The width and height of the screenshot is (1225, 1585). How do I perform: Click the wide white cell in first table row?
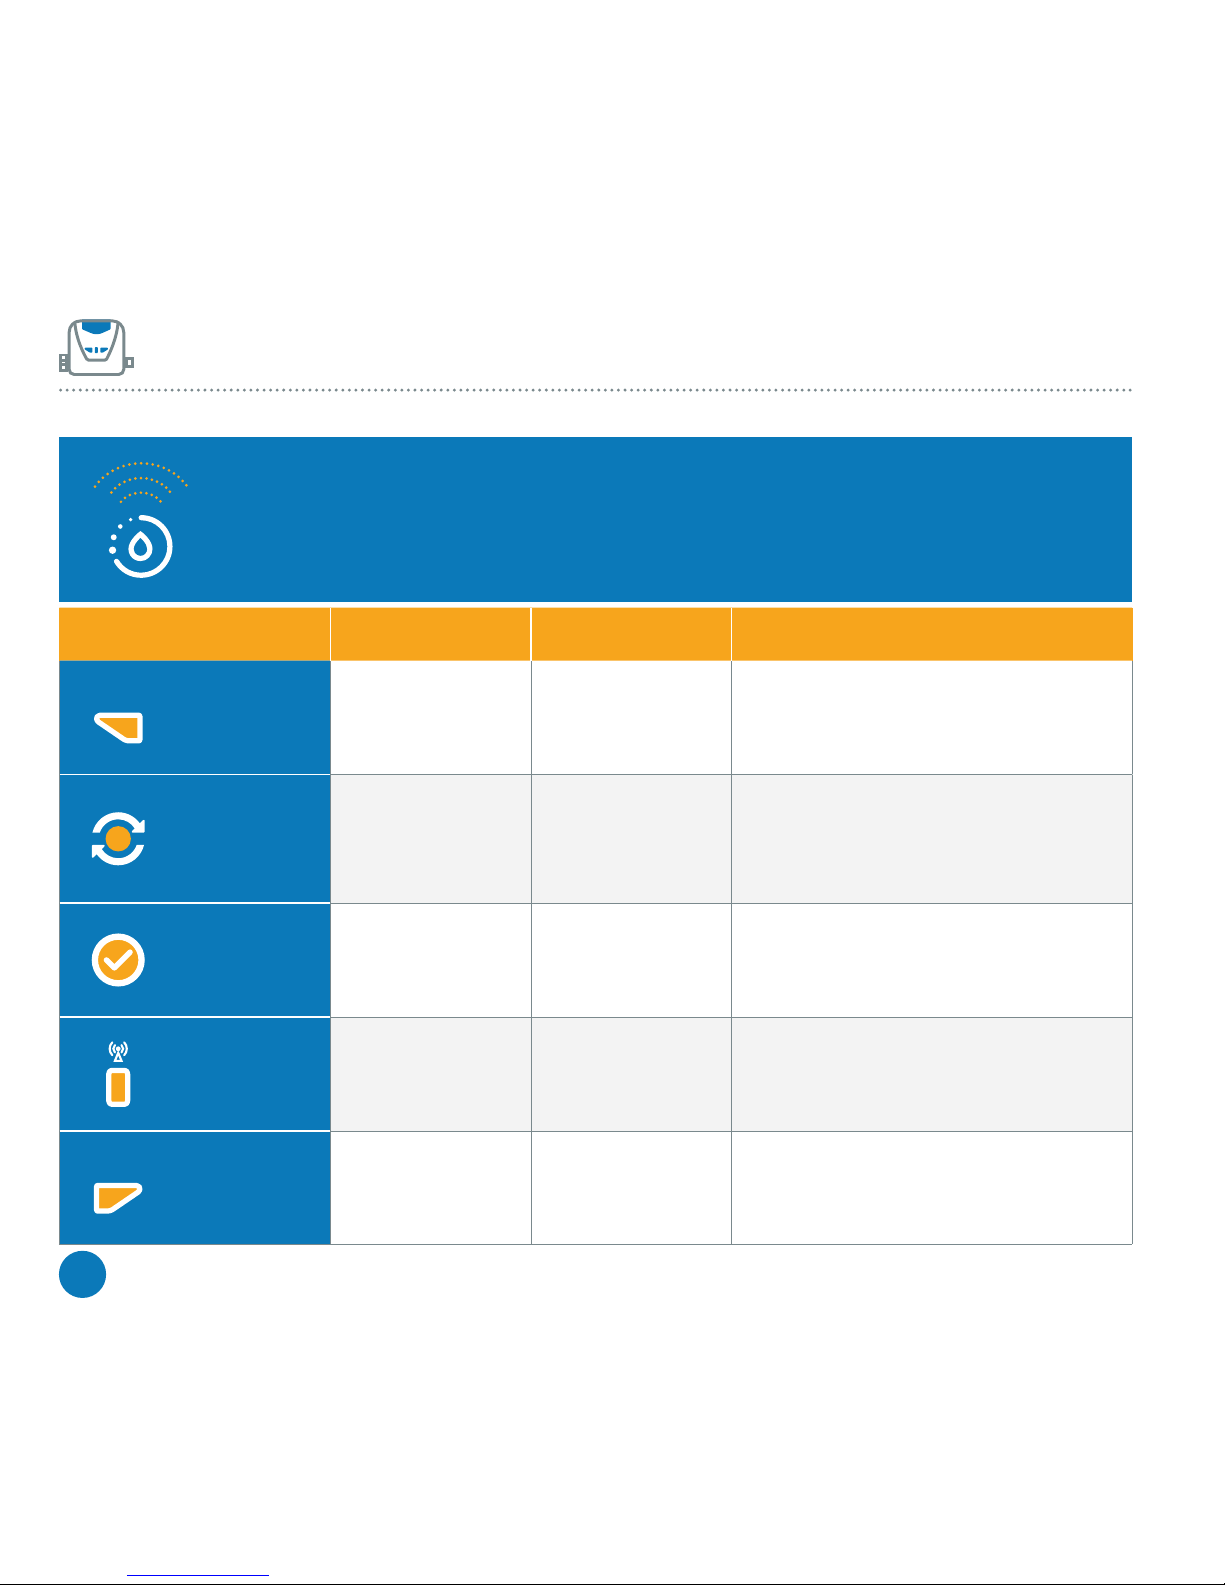click(932, 717)
